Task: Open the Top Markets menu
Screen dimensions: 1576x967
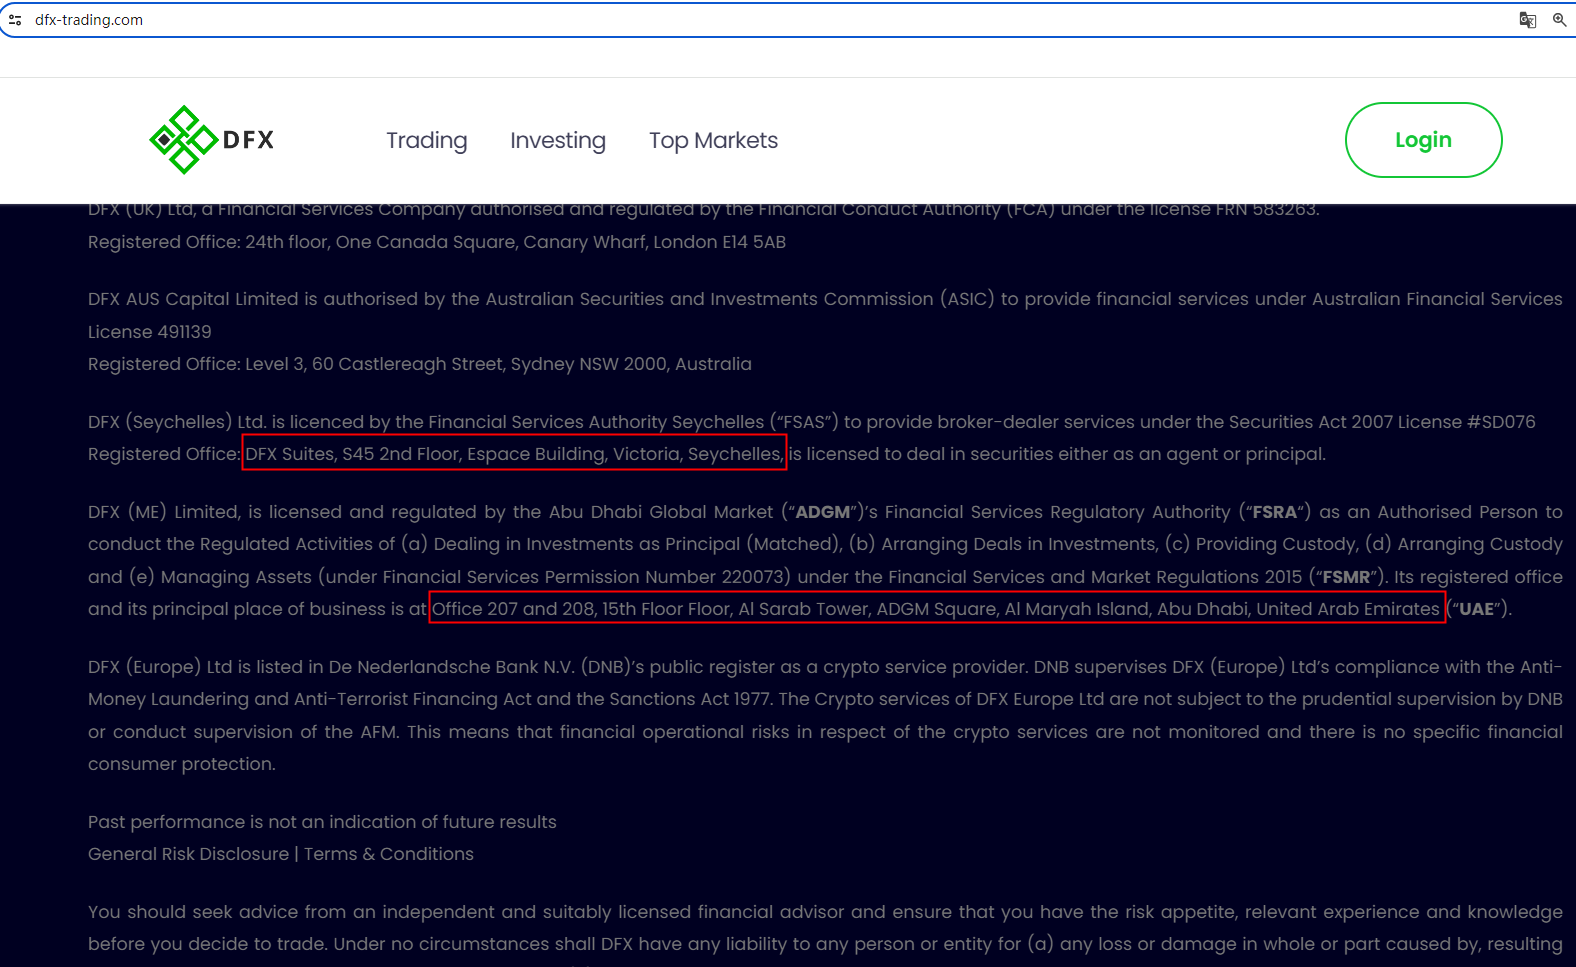Action: 713,141
